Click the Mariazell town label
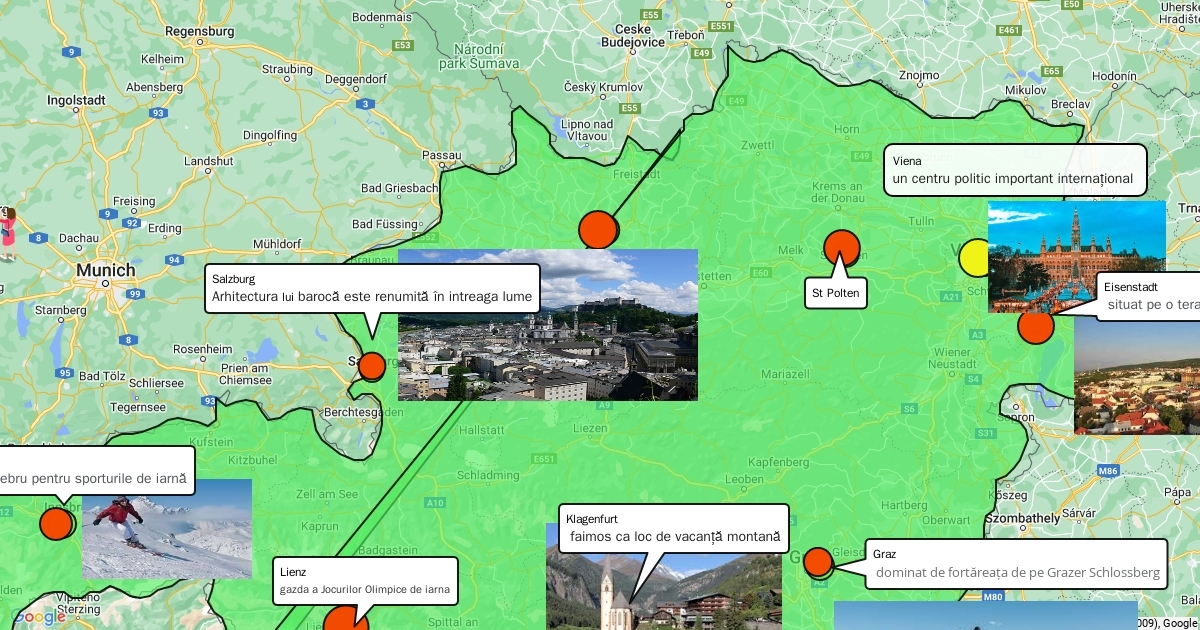The image size is (1200, 630). pos(785,373)
